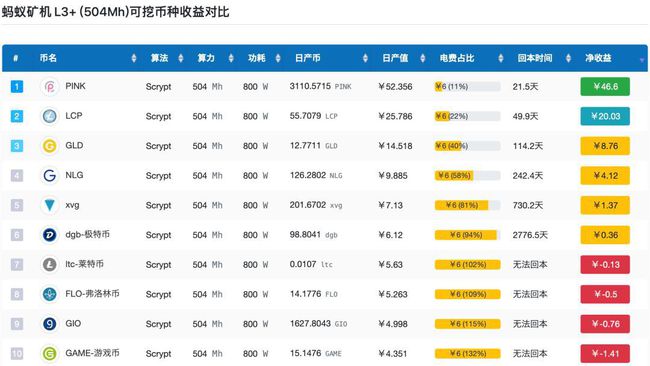Click the 回本时间 column header
The image size is (650, 366).
(535, 58)
